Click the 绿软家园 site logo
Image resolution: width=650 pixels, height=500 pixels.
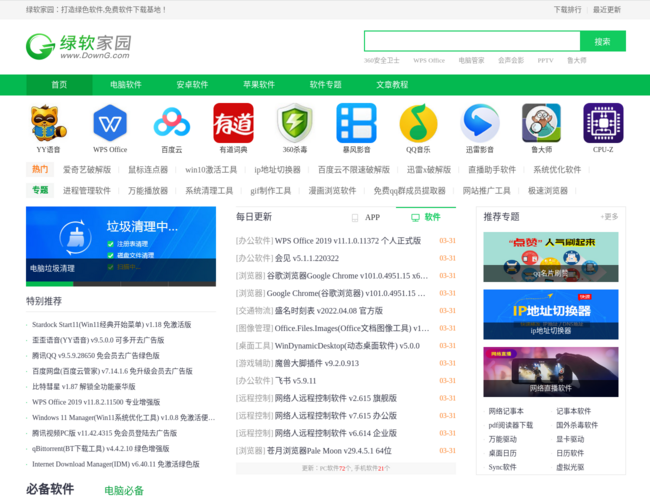[x=79, y=46]
